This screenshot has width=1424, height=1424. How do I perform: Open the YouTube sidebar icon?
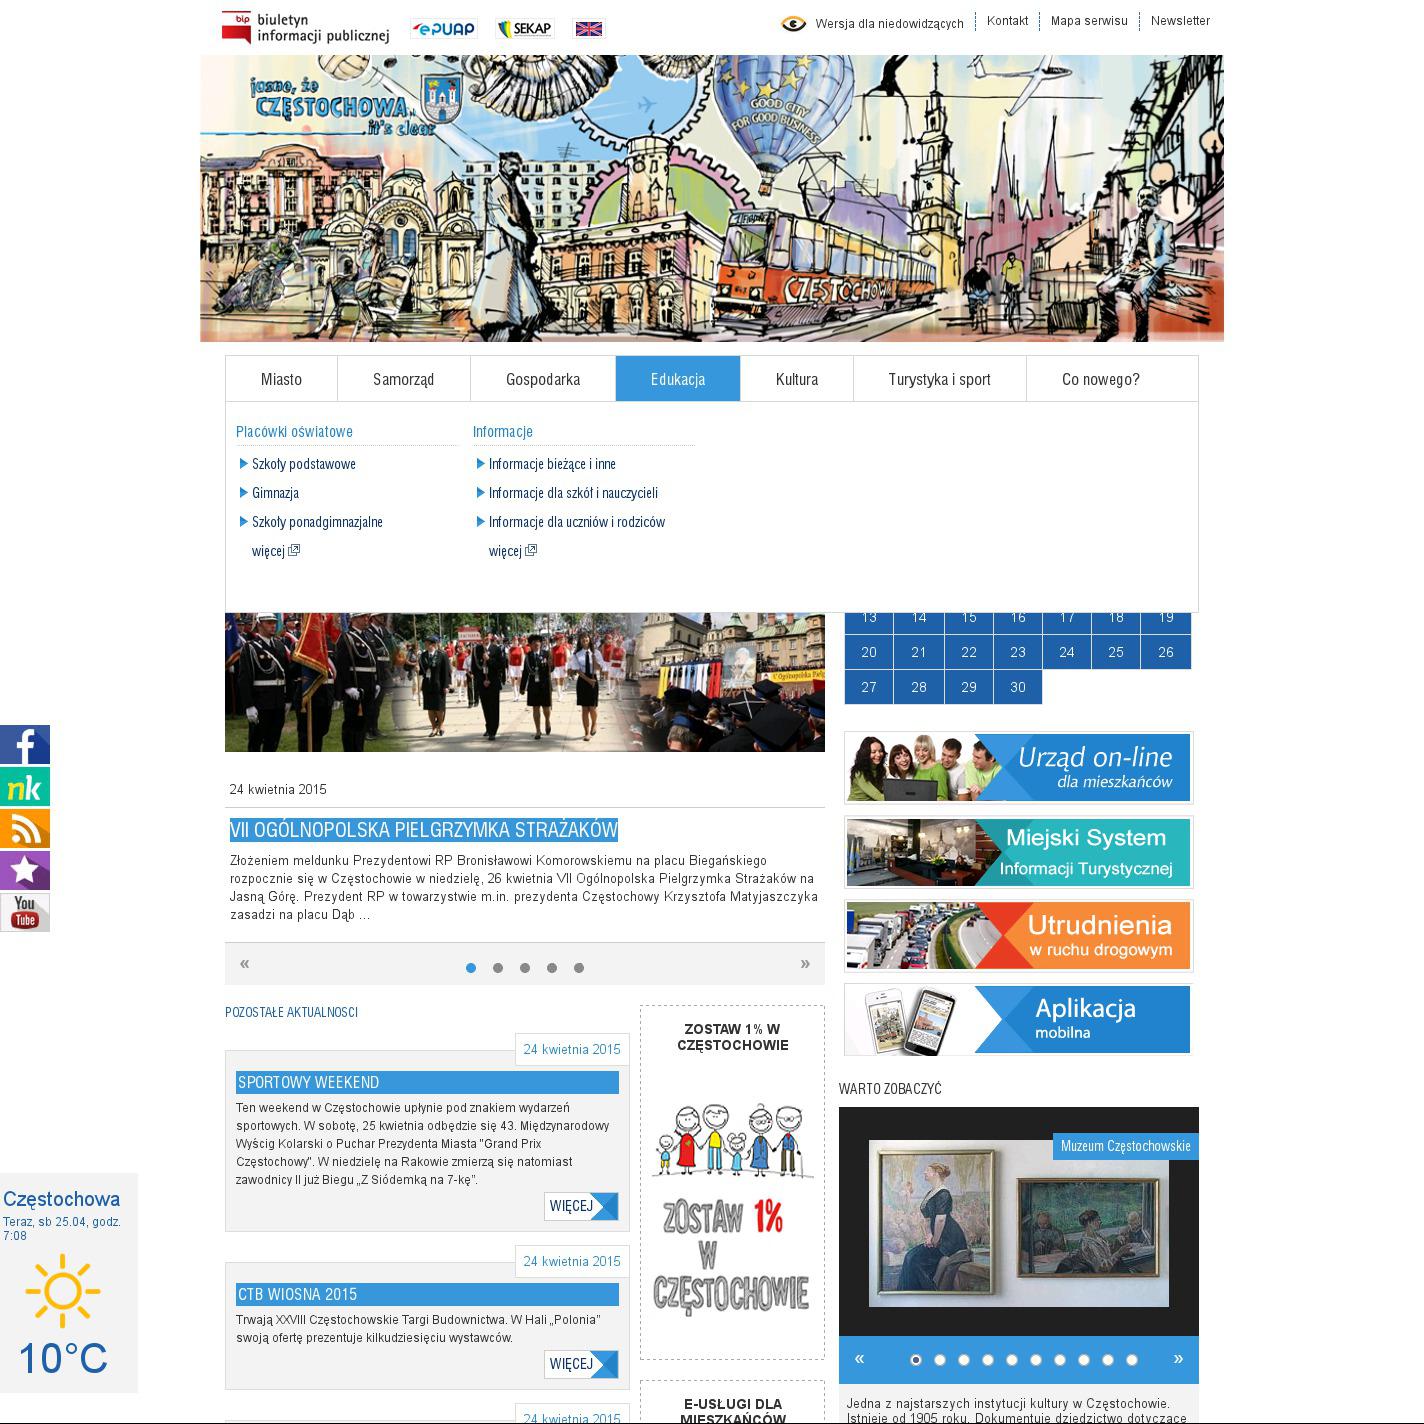tap(25, 913)
